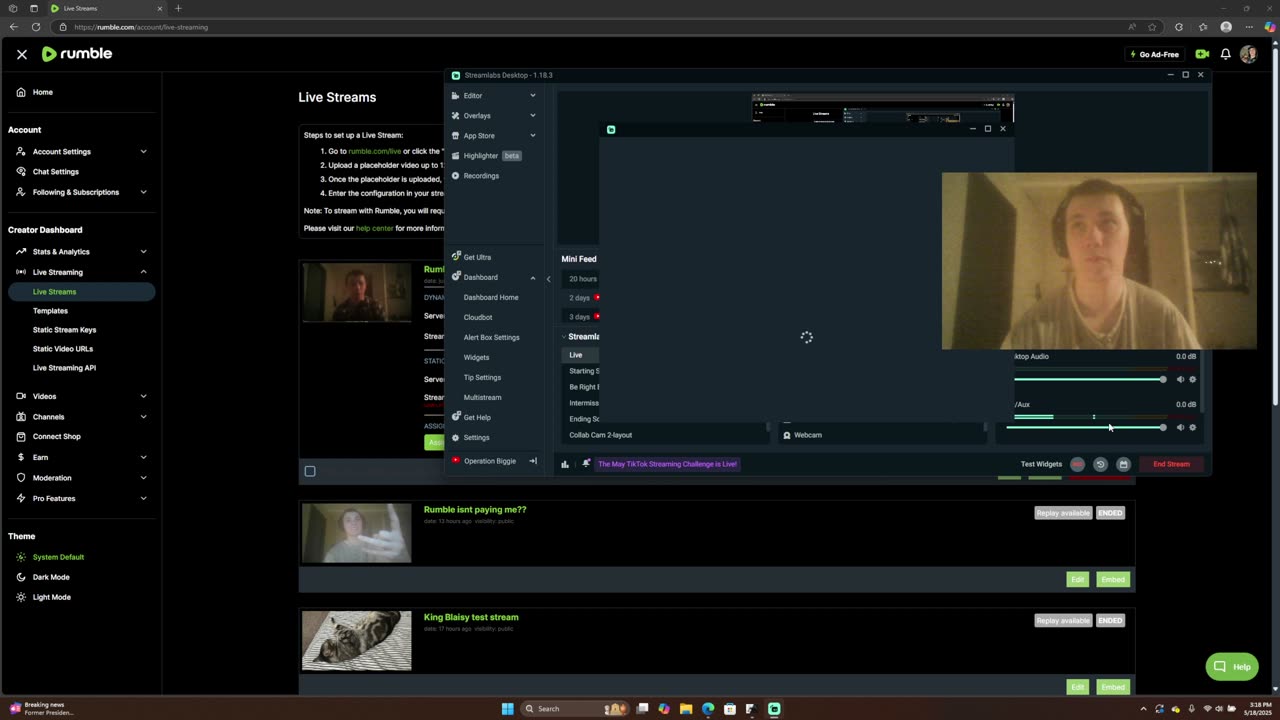Open Windows Start menu
The height and width of the screenshot is (720, 1280).
pyautogui.click(x=507, y=709)
